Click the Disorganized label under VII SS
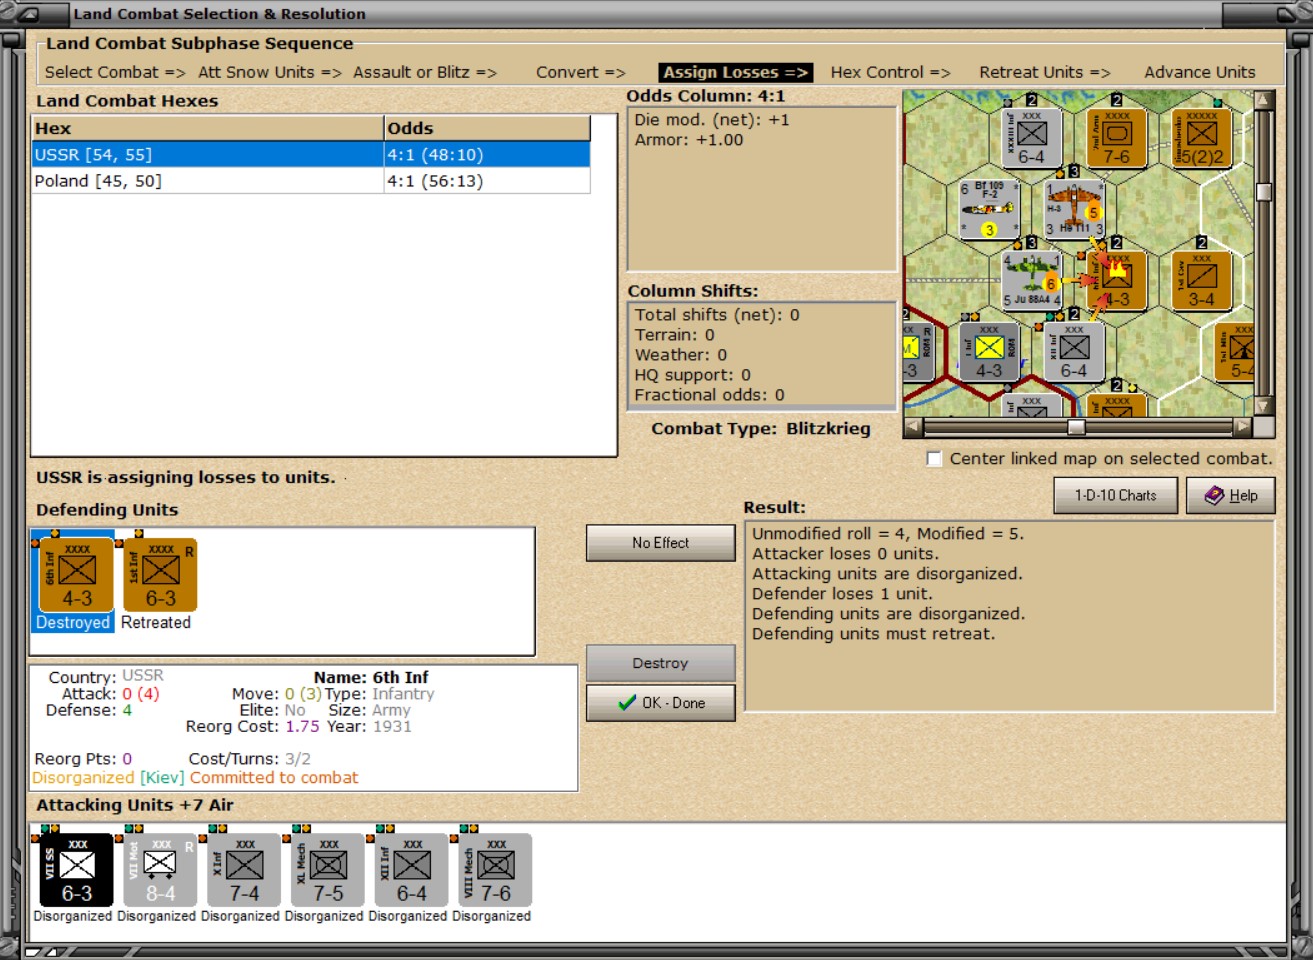 [x=73, y=916]
